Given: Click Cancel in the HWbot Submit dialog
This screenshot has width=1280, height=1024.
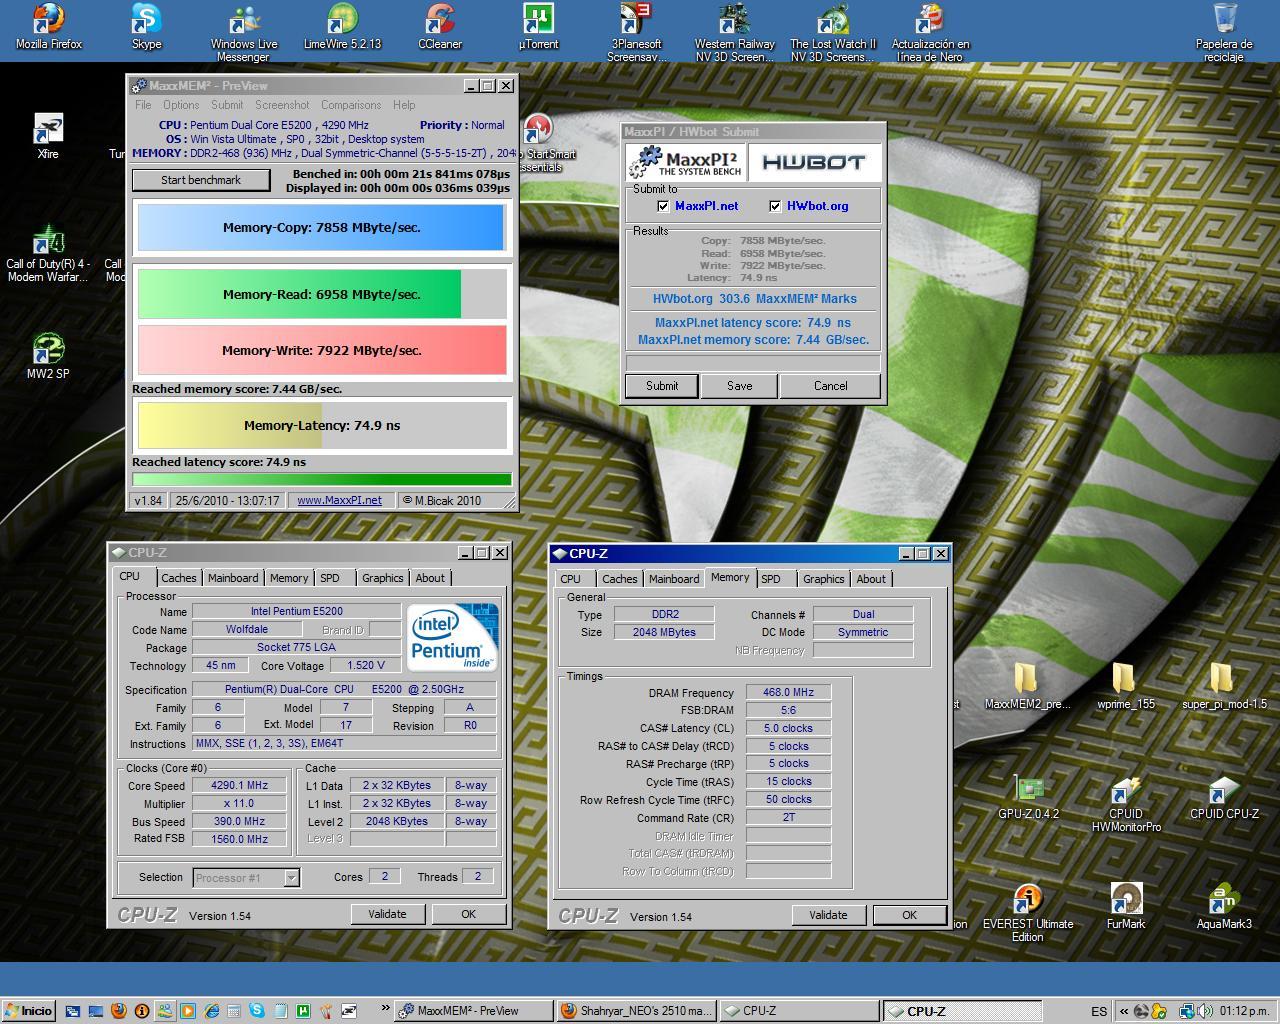Looking at the screenshot, I should coord(830,386).
